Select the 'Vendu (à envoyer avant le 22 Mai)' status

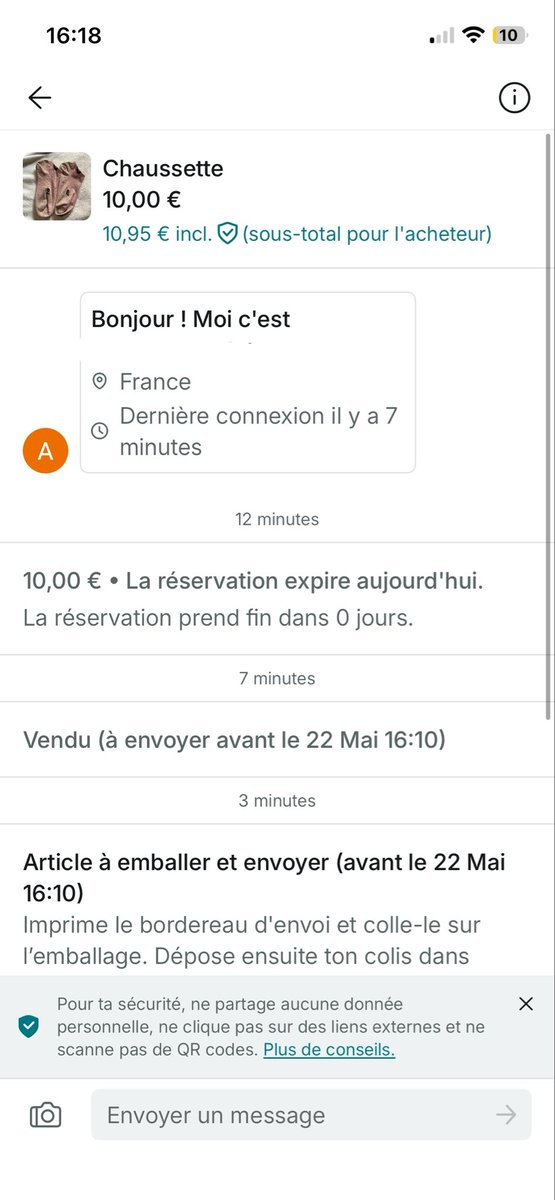(x=235, y=740)
